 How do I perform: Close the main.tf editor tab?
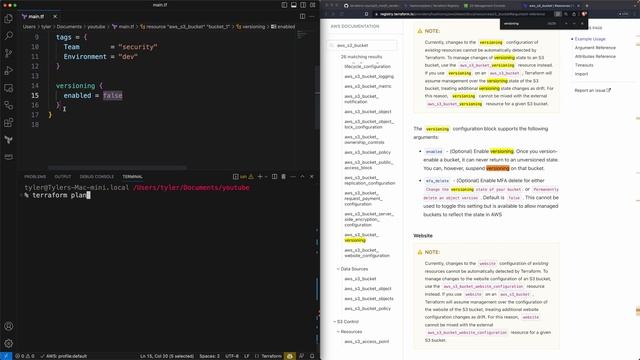click(x=55, y=16)
